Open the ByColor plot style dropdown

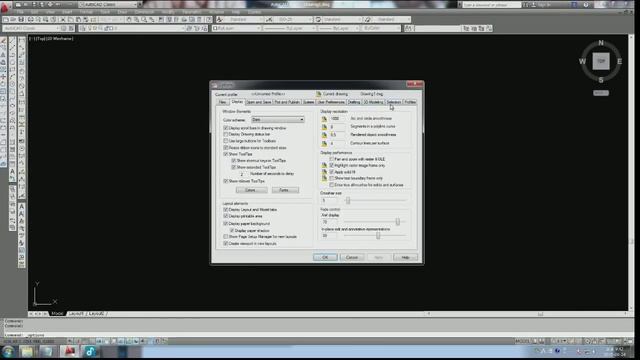pos(381,28)
